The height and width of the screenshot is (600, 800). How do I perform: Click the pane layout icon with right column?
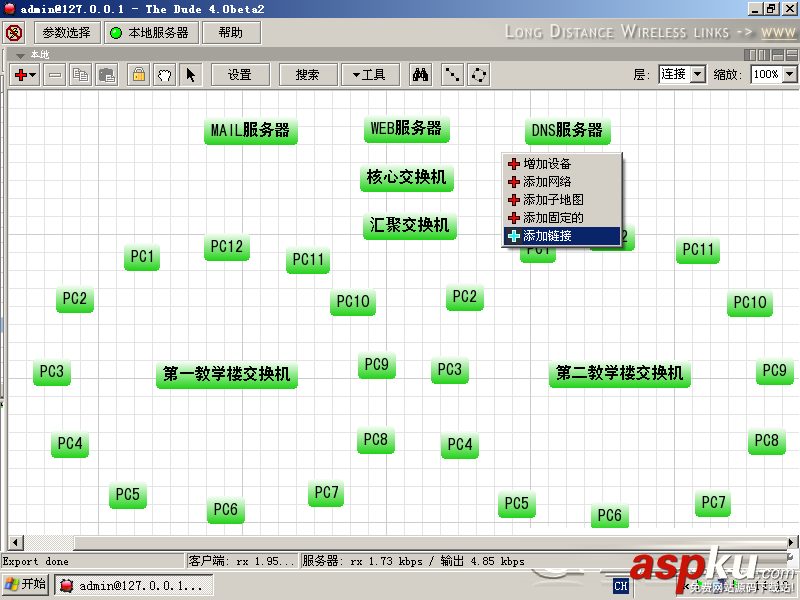(x=764, y=55)
